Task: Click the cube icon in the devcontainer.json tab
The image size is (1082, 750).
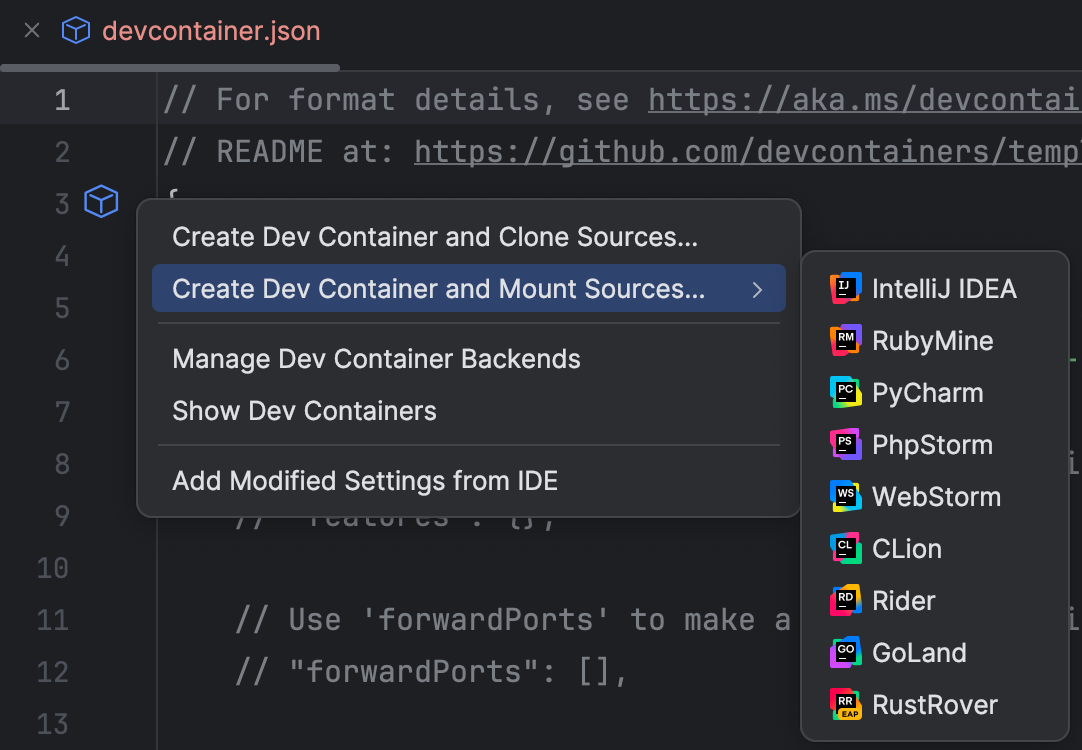Action: click(x=75, y=30)
